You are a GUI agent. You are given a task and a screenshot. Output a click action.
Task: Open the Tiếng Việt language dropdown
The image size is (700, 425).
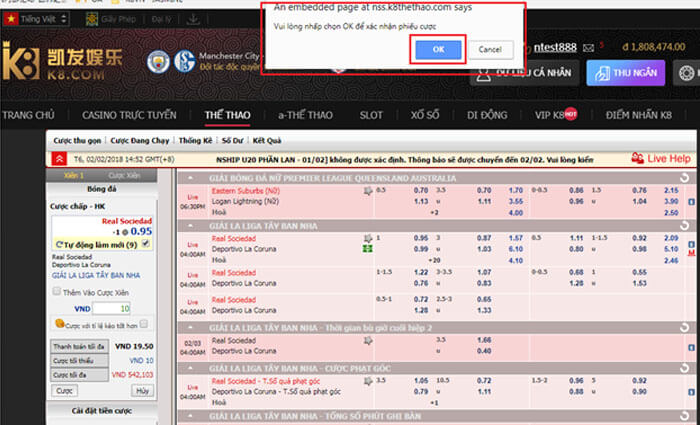[40, 19]
